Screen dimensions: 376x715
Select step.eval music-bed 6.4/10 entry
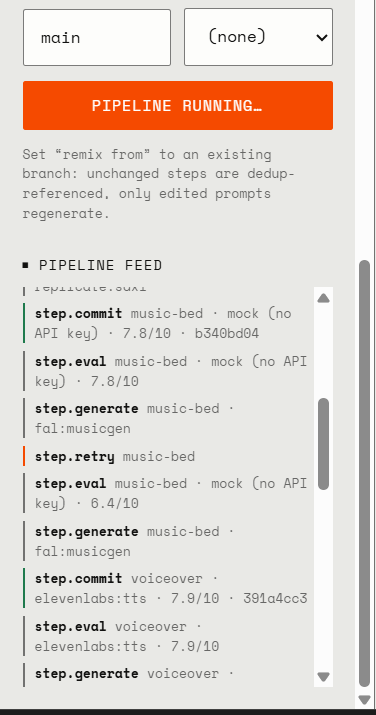tap(166, 493)
